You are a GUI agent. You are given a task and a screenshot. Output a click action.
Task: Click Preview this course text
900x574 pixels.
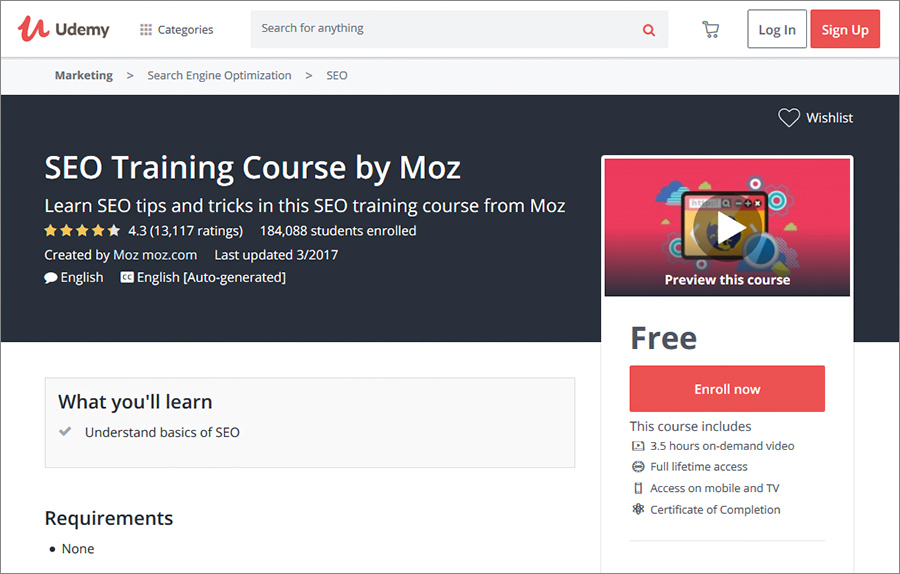coord(727,280)
